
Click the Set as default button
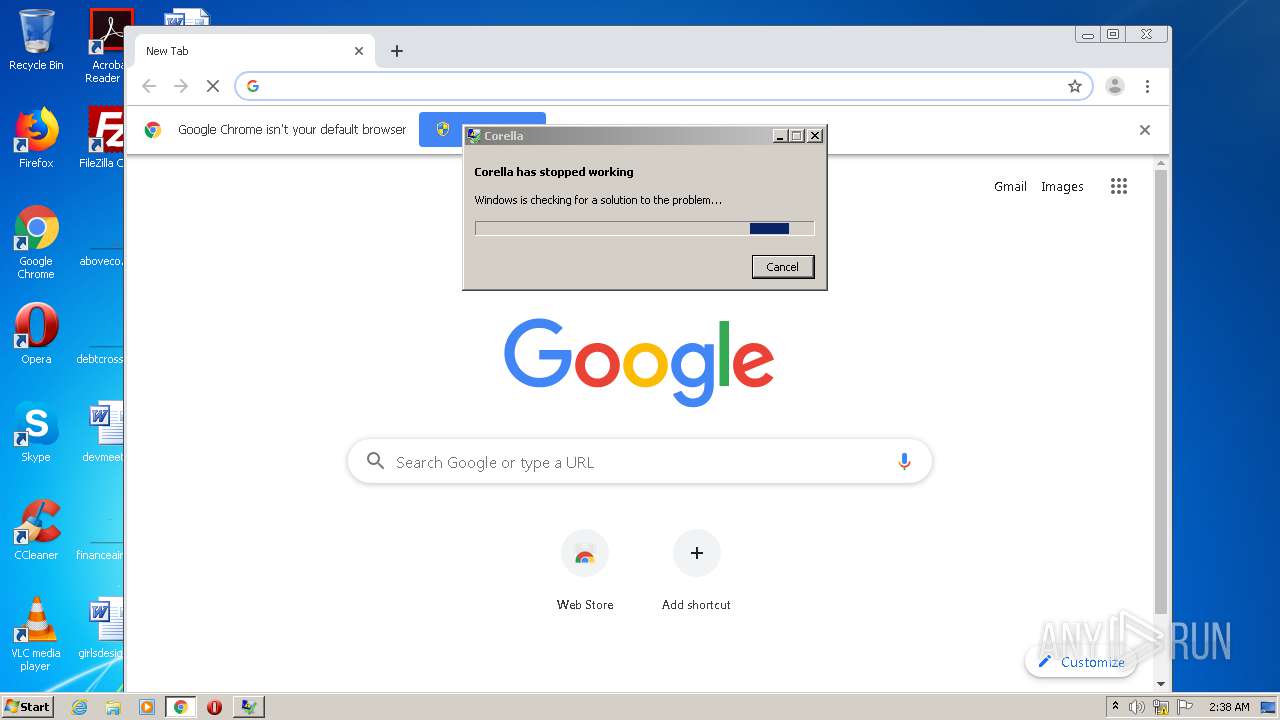click(441, 130)
